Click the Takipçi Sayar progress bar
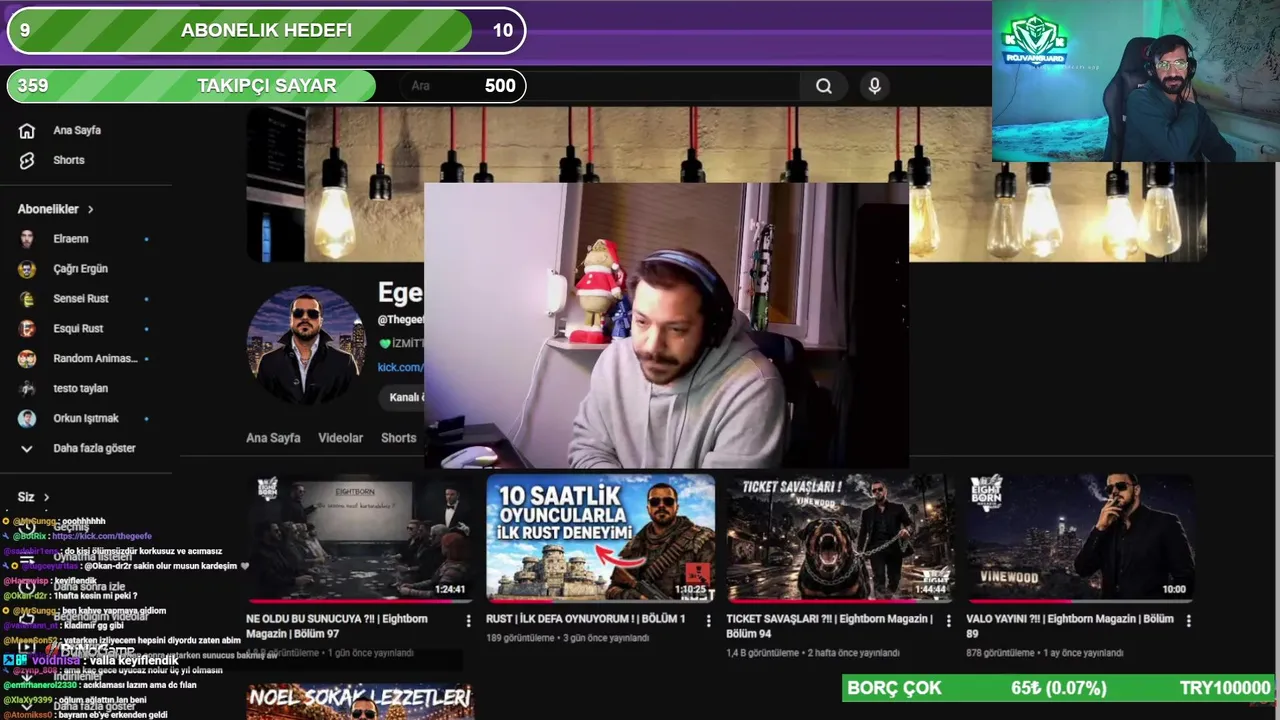 coord(267,86)
